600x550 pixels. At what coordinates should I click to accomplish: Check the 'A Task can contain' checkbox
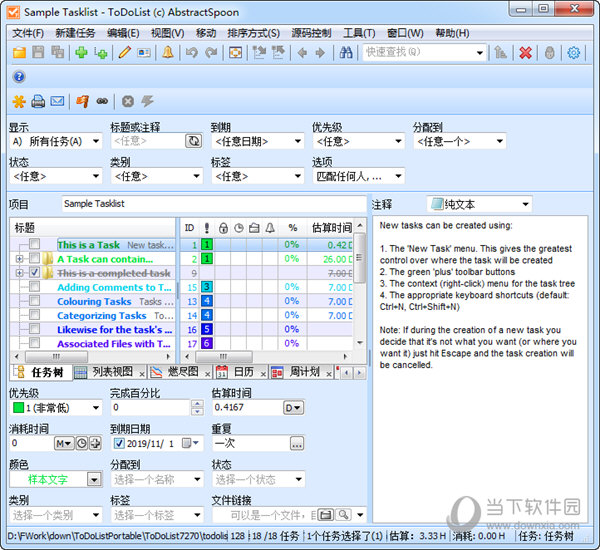[34, 258]
